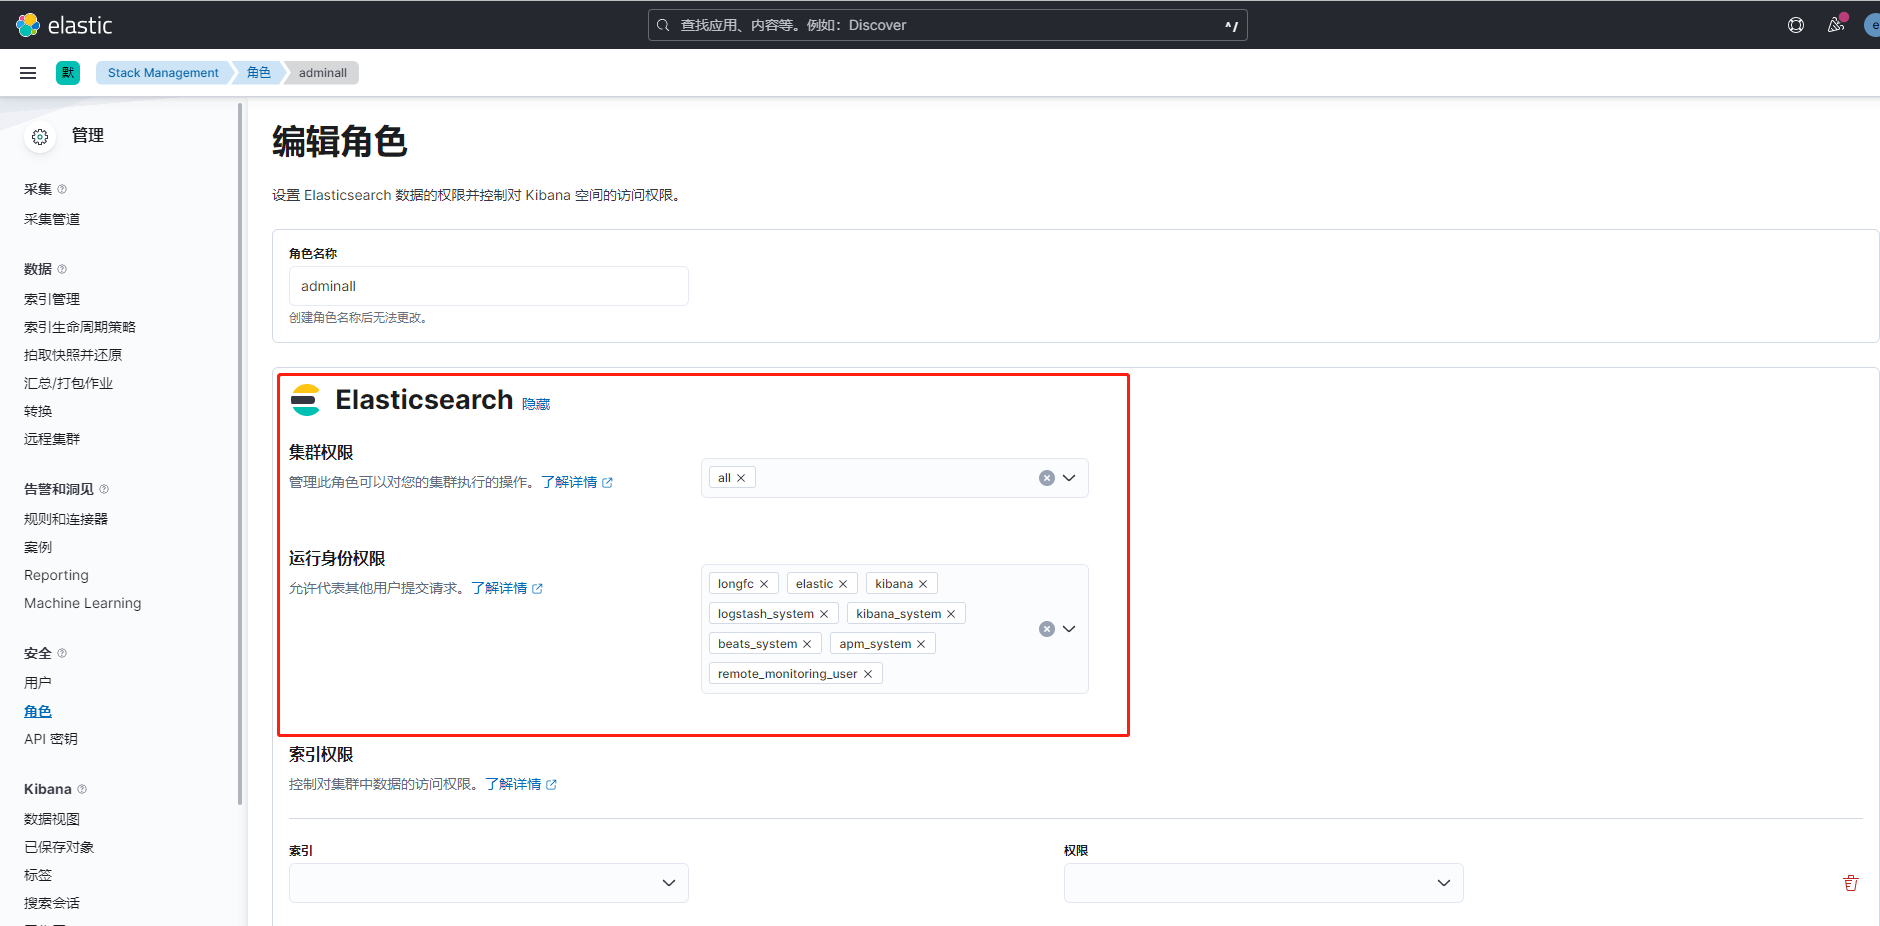
Task: Click the help icon beside 数据
Action: click(62, 269)
